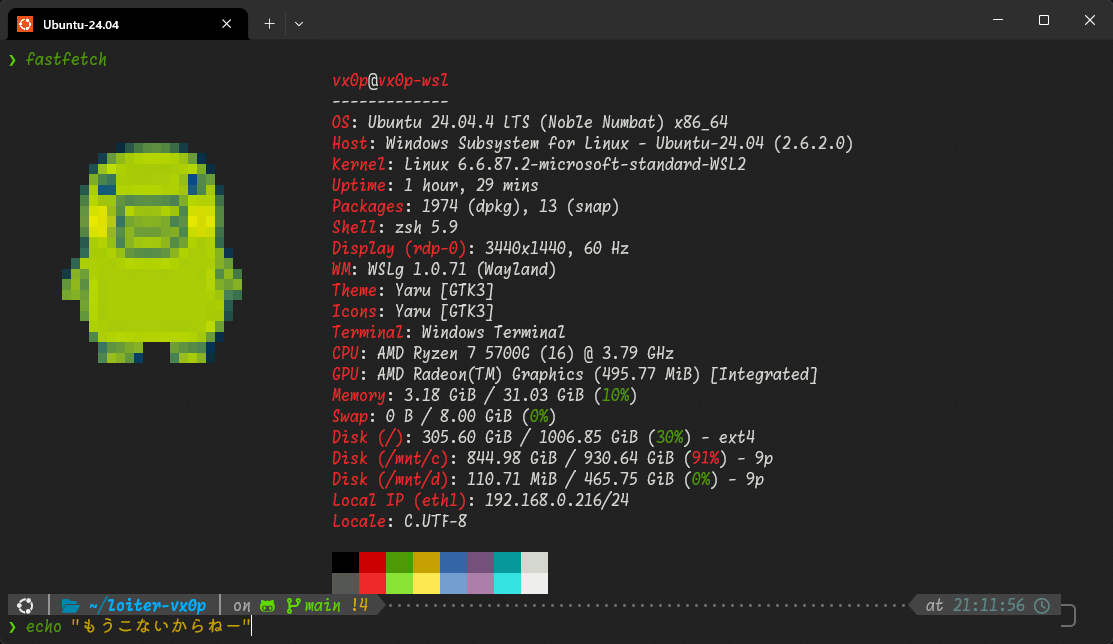This screenshot has height=644, width=1113.
Task: Click the dark red color block
Action: coord(373,562)
